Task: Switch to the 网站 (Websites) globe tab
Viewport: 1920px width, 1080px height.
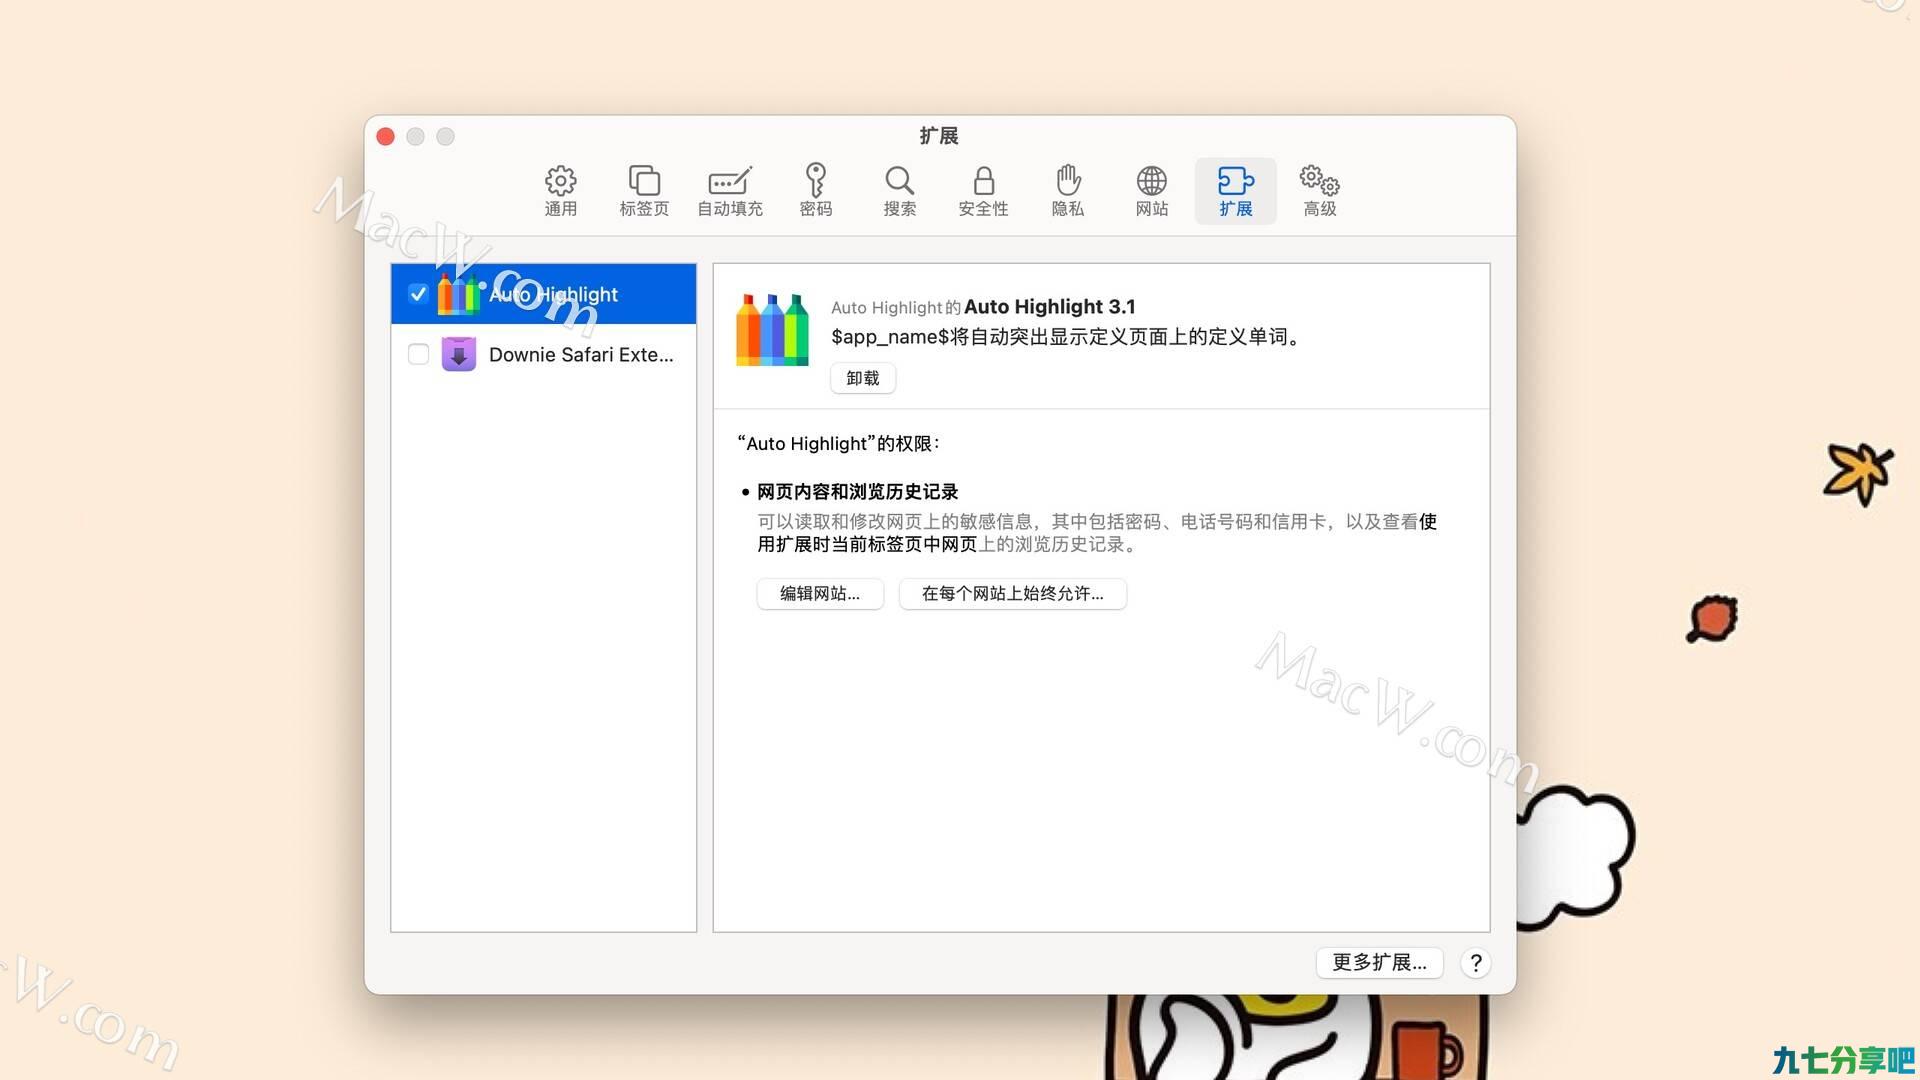Action: pyautogui.click(x=1152, y=191)
